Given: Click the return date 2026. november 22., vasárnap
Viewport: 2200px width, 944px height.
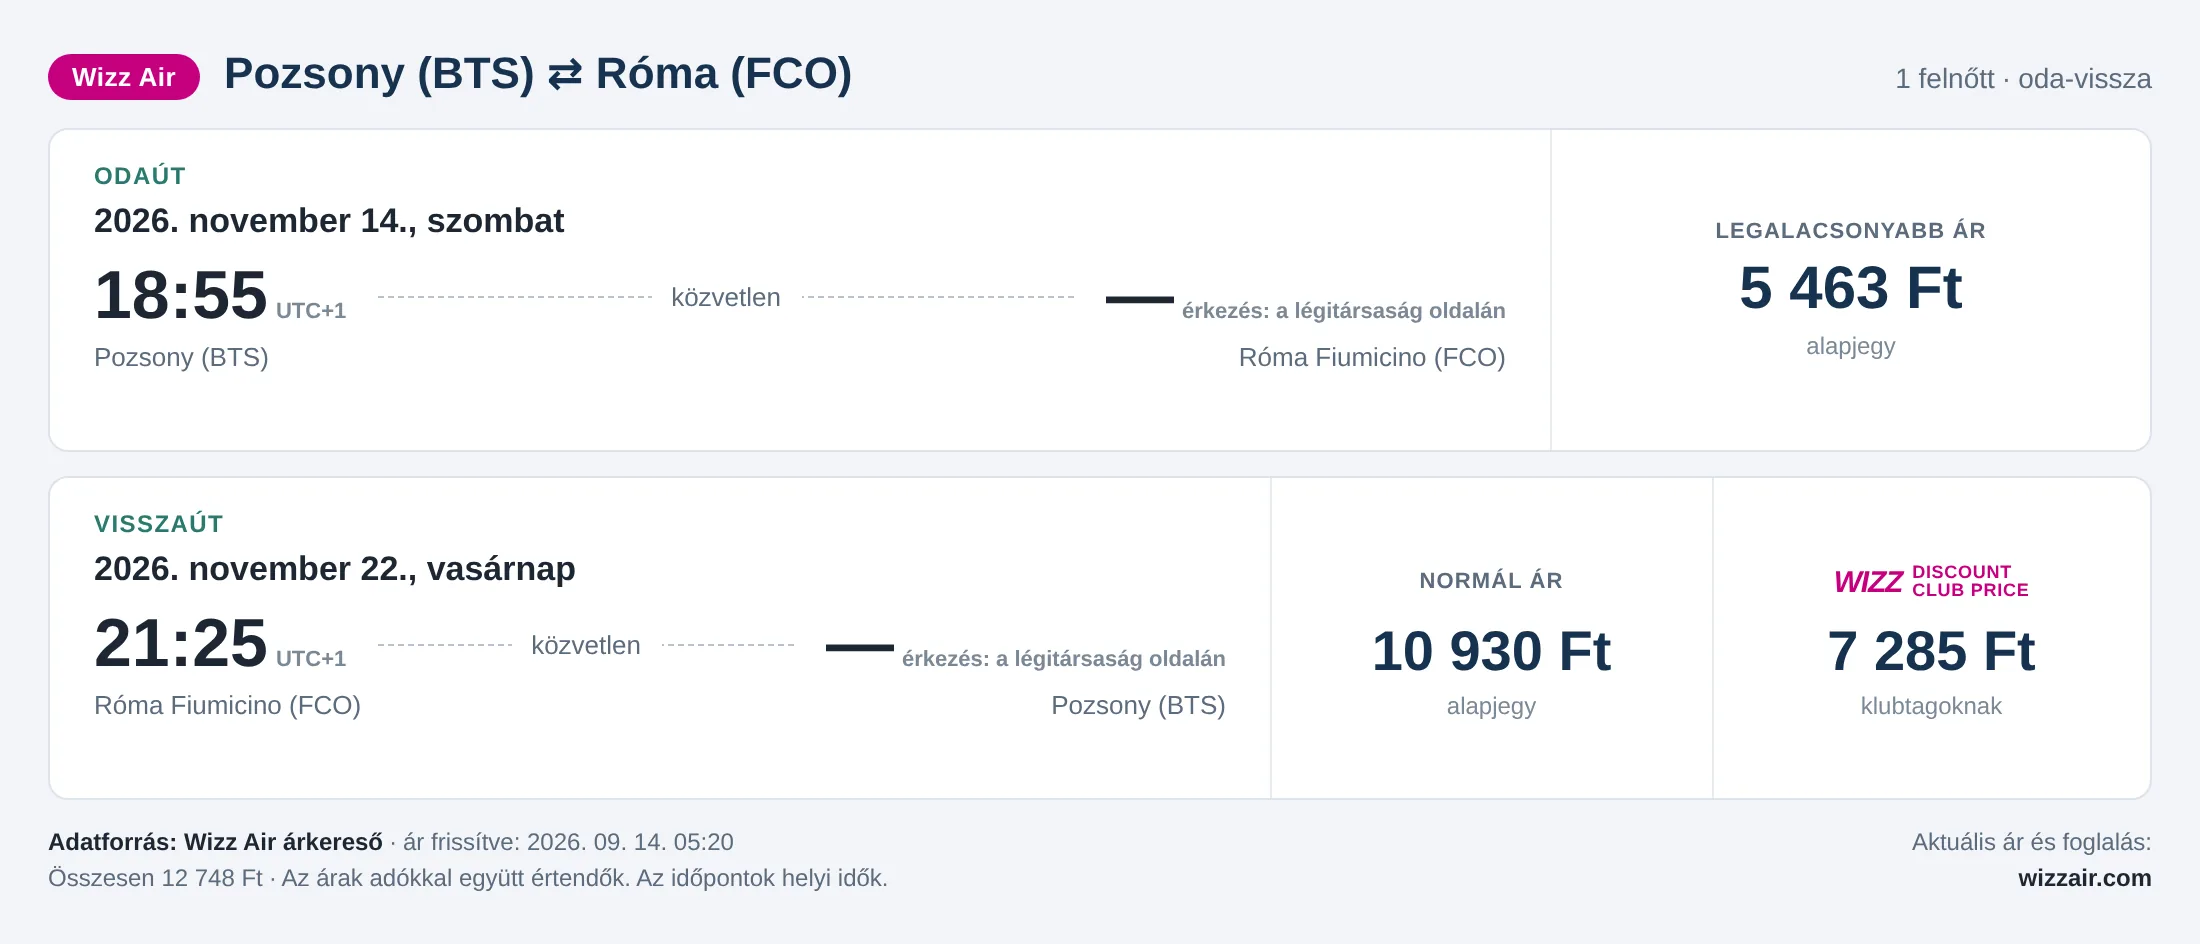Looking at the screenshot, I should 335,569.
